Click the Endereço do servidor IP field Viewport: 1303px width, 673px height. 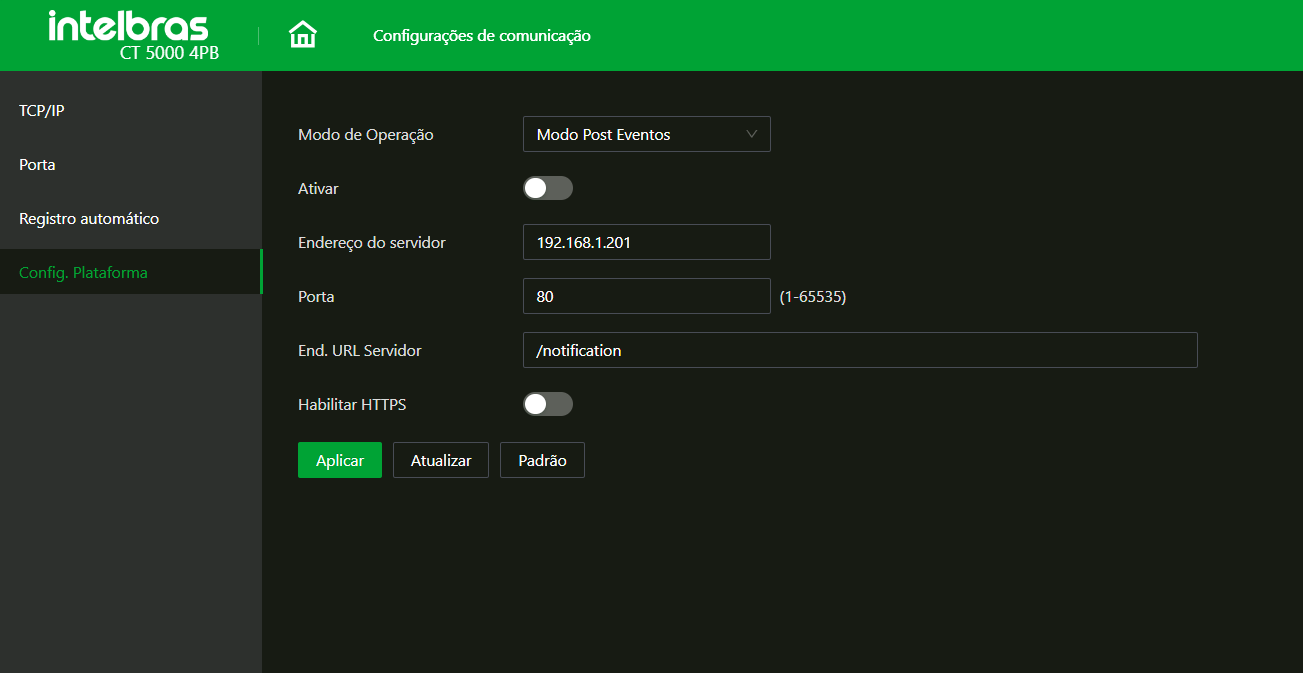coord(646,242)
